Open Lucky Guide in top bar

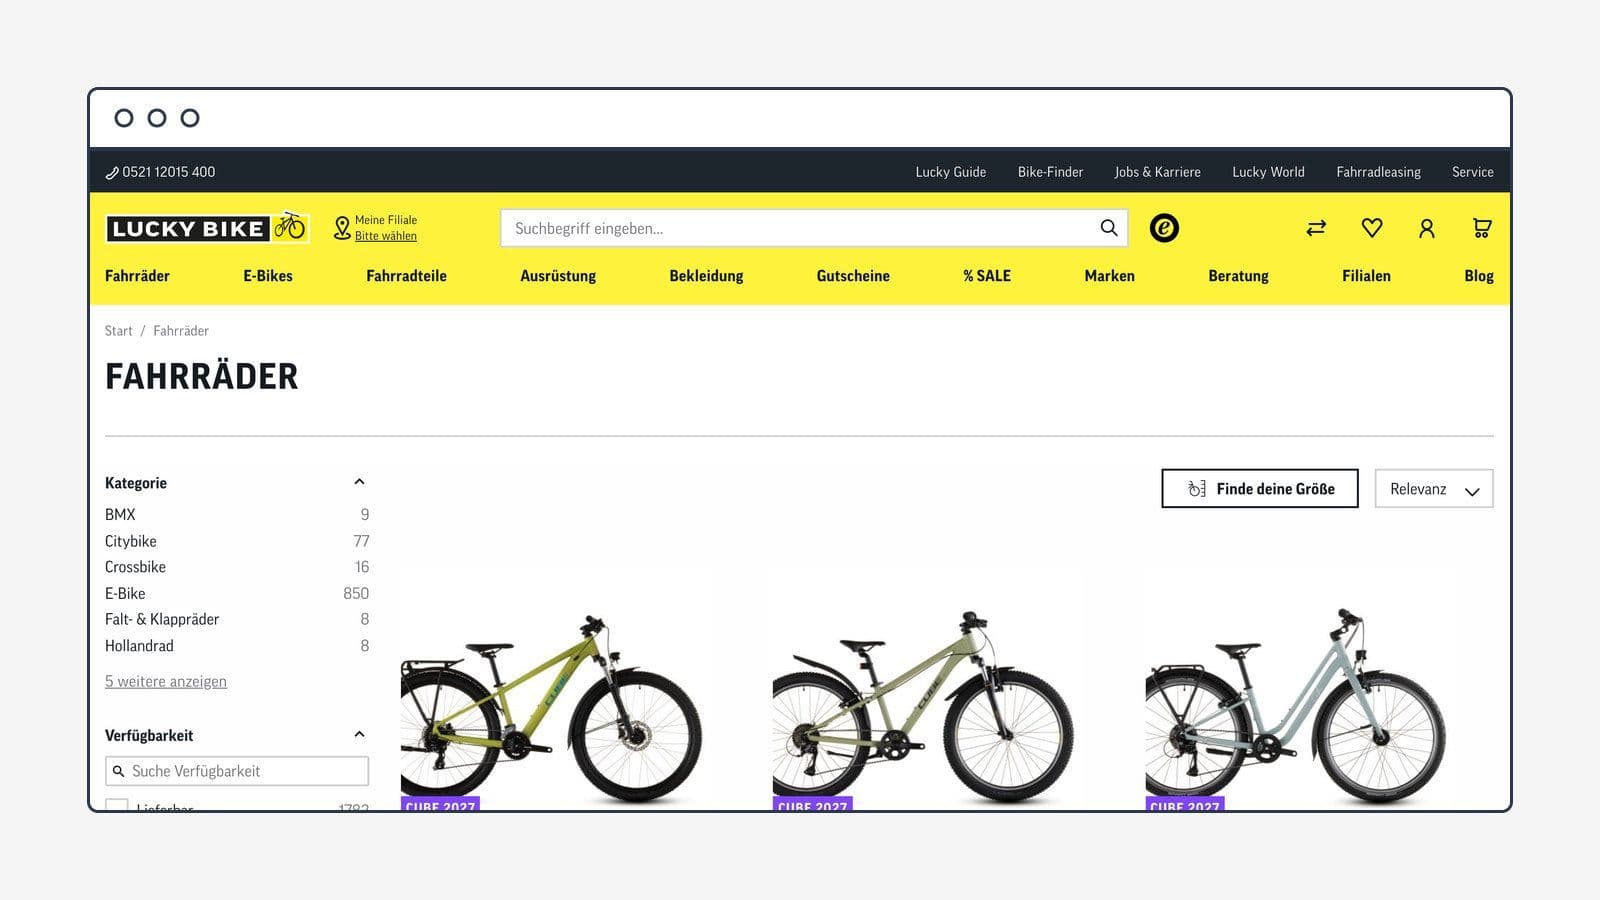(951, 172)
